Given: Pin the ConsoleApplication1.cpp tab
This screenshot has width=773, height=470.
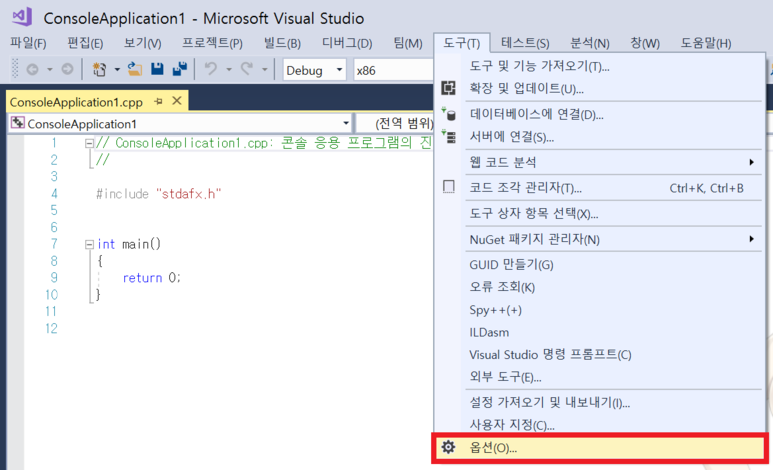Looking at the screenshot, I should coord(158,101).
